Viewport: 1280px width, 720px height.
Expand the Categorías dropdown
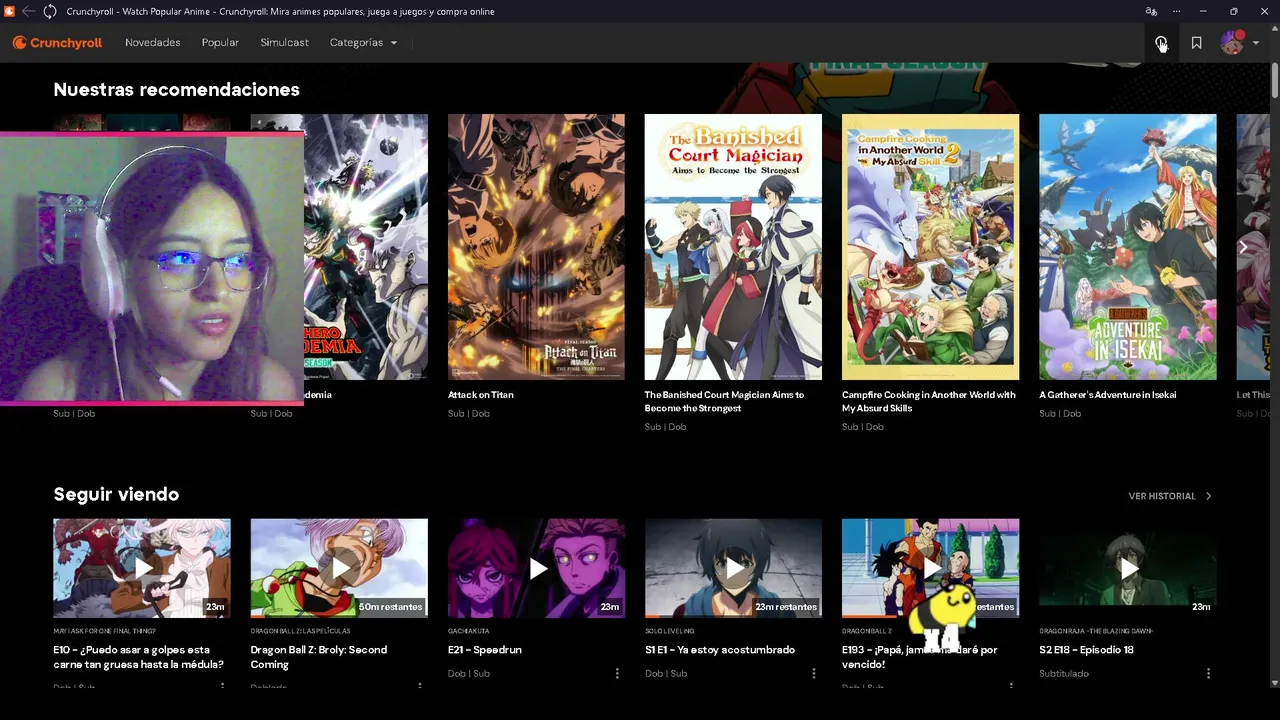[x=363, y=43]
